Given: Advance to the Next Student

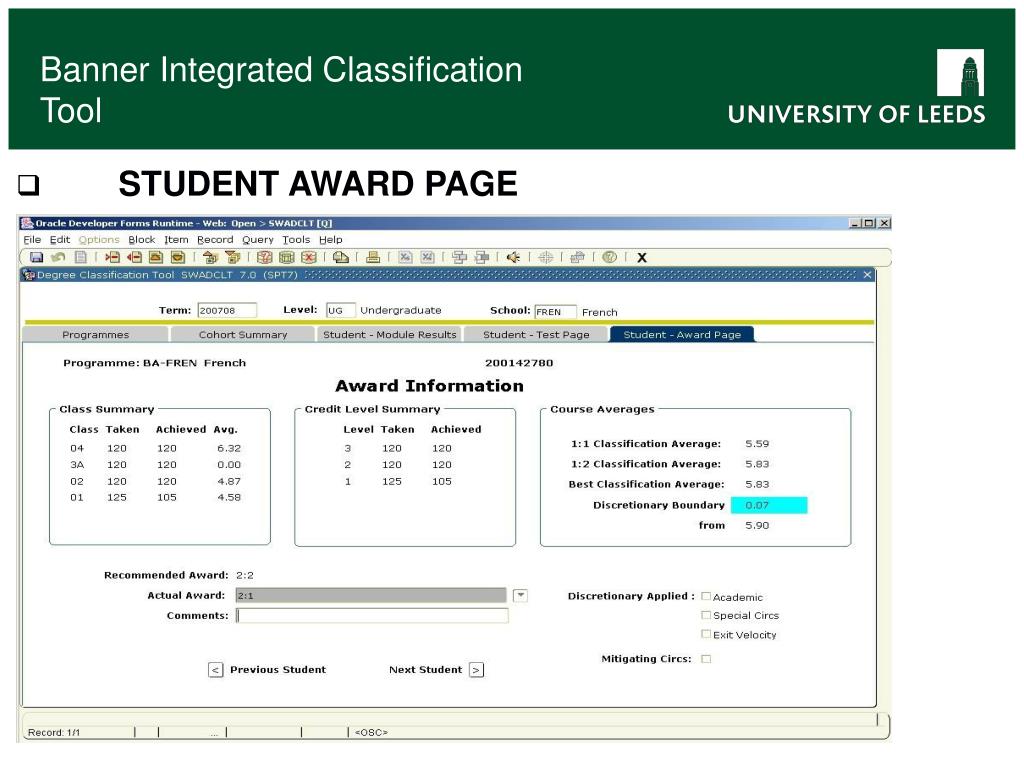Looking at the screenshot, I should point(477,670).
